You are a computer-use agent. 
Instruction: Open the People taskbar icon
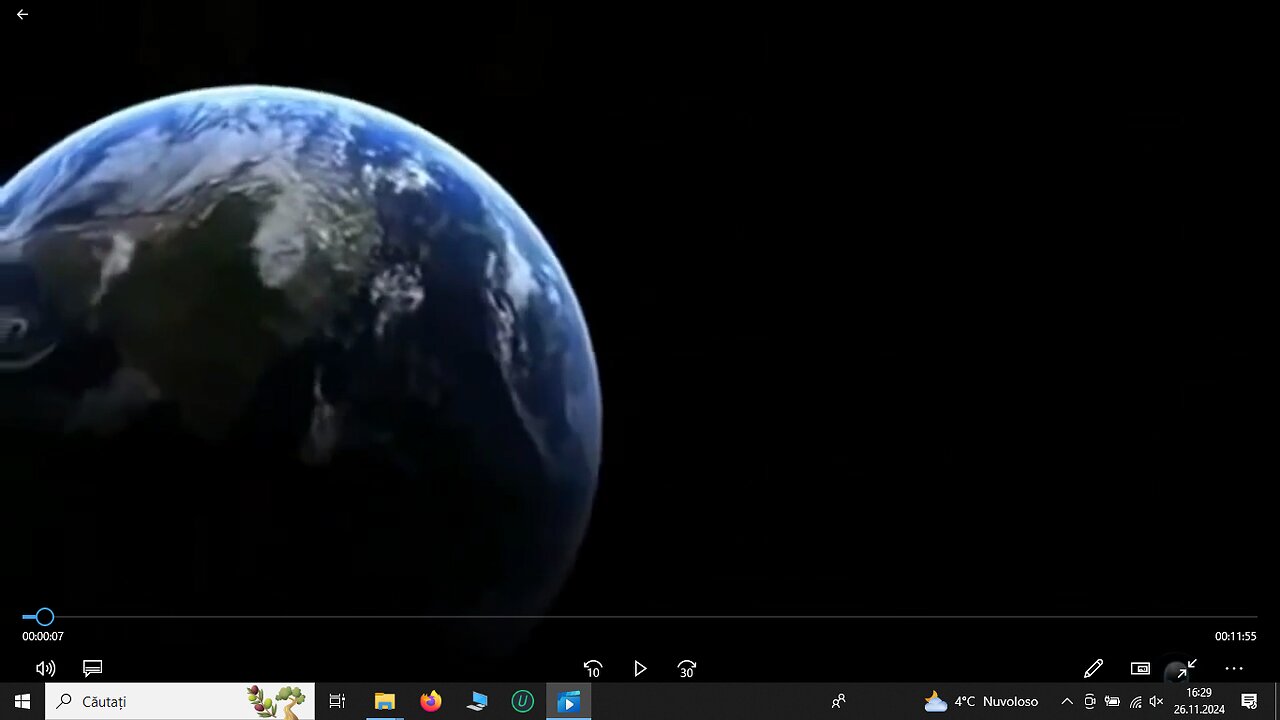click(x=838, y=701)
